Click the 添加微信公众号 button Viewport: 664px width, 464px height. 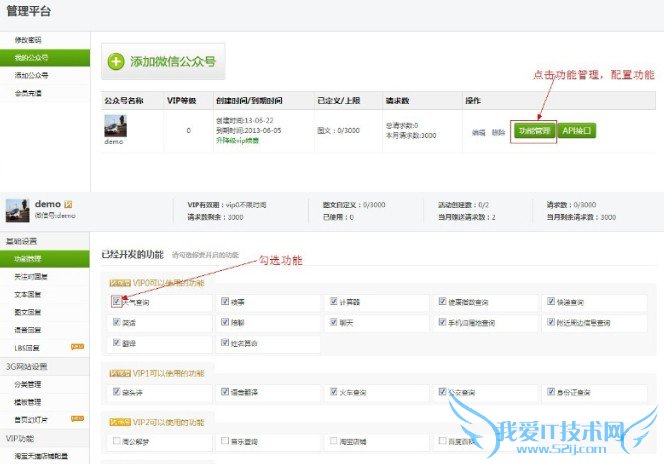tap(163, 61)
